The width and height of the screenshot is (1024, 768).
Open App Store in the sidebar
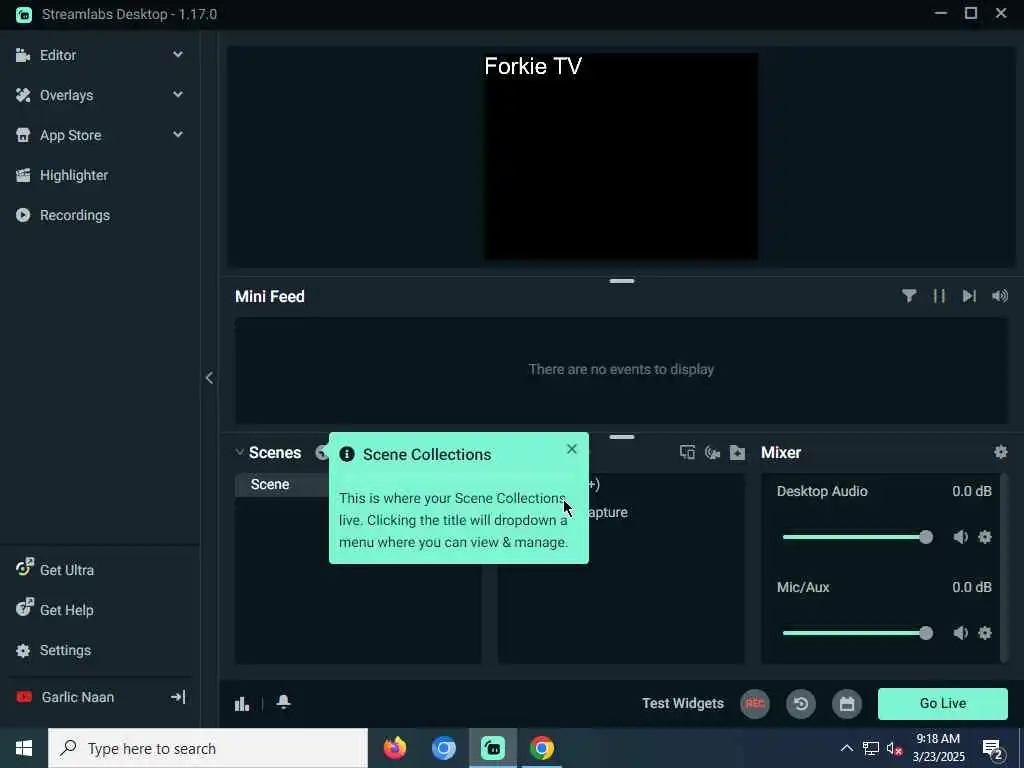99,135
